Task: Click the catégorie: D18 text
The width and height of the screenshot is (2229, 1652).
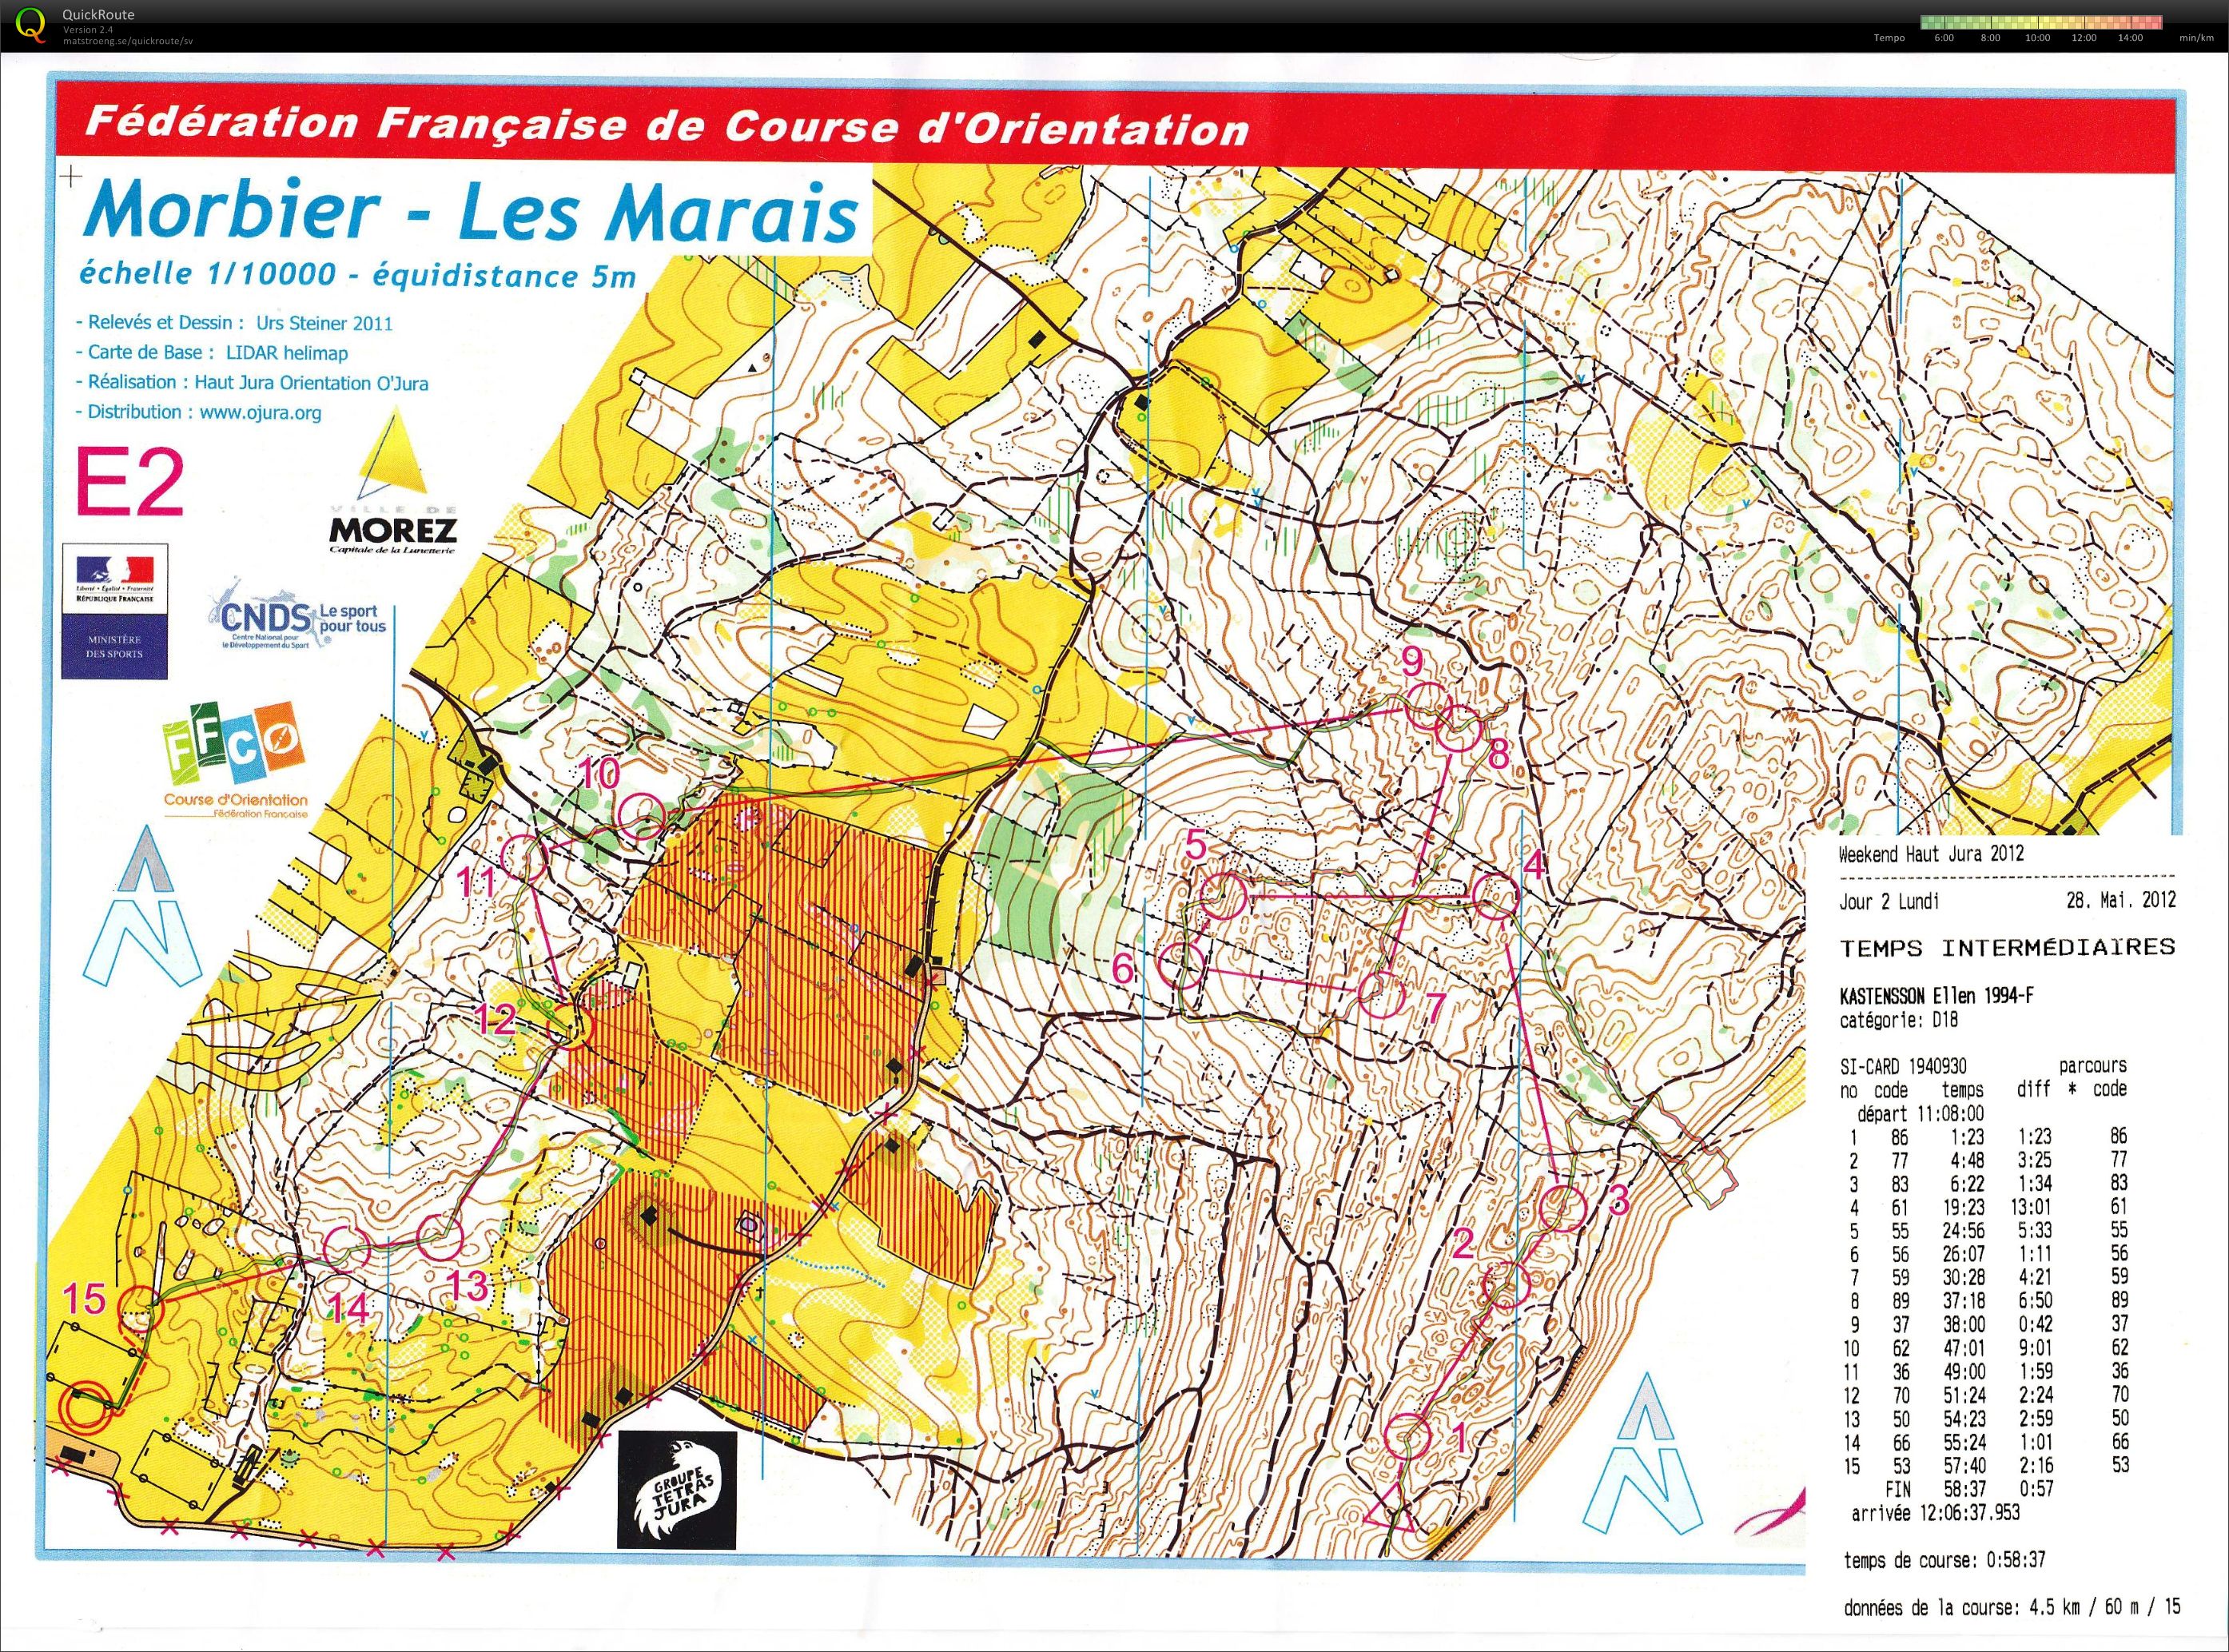Action: click(1898, 1020)
